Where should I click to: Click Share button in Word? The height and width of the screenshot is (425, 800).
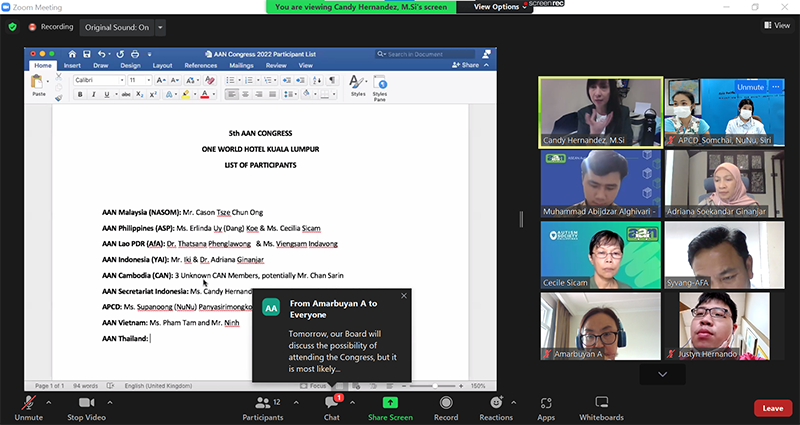coord(465,65)
